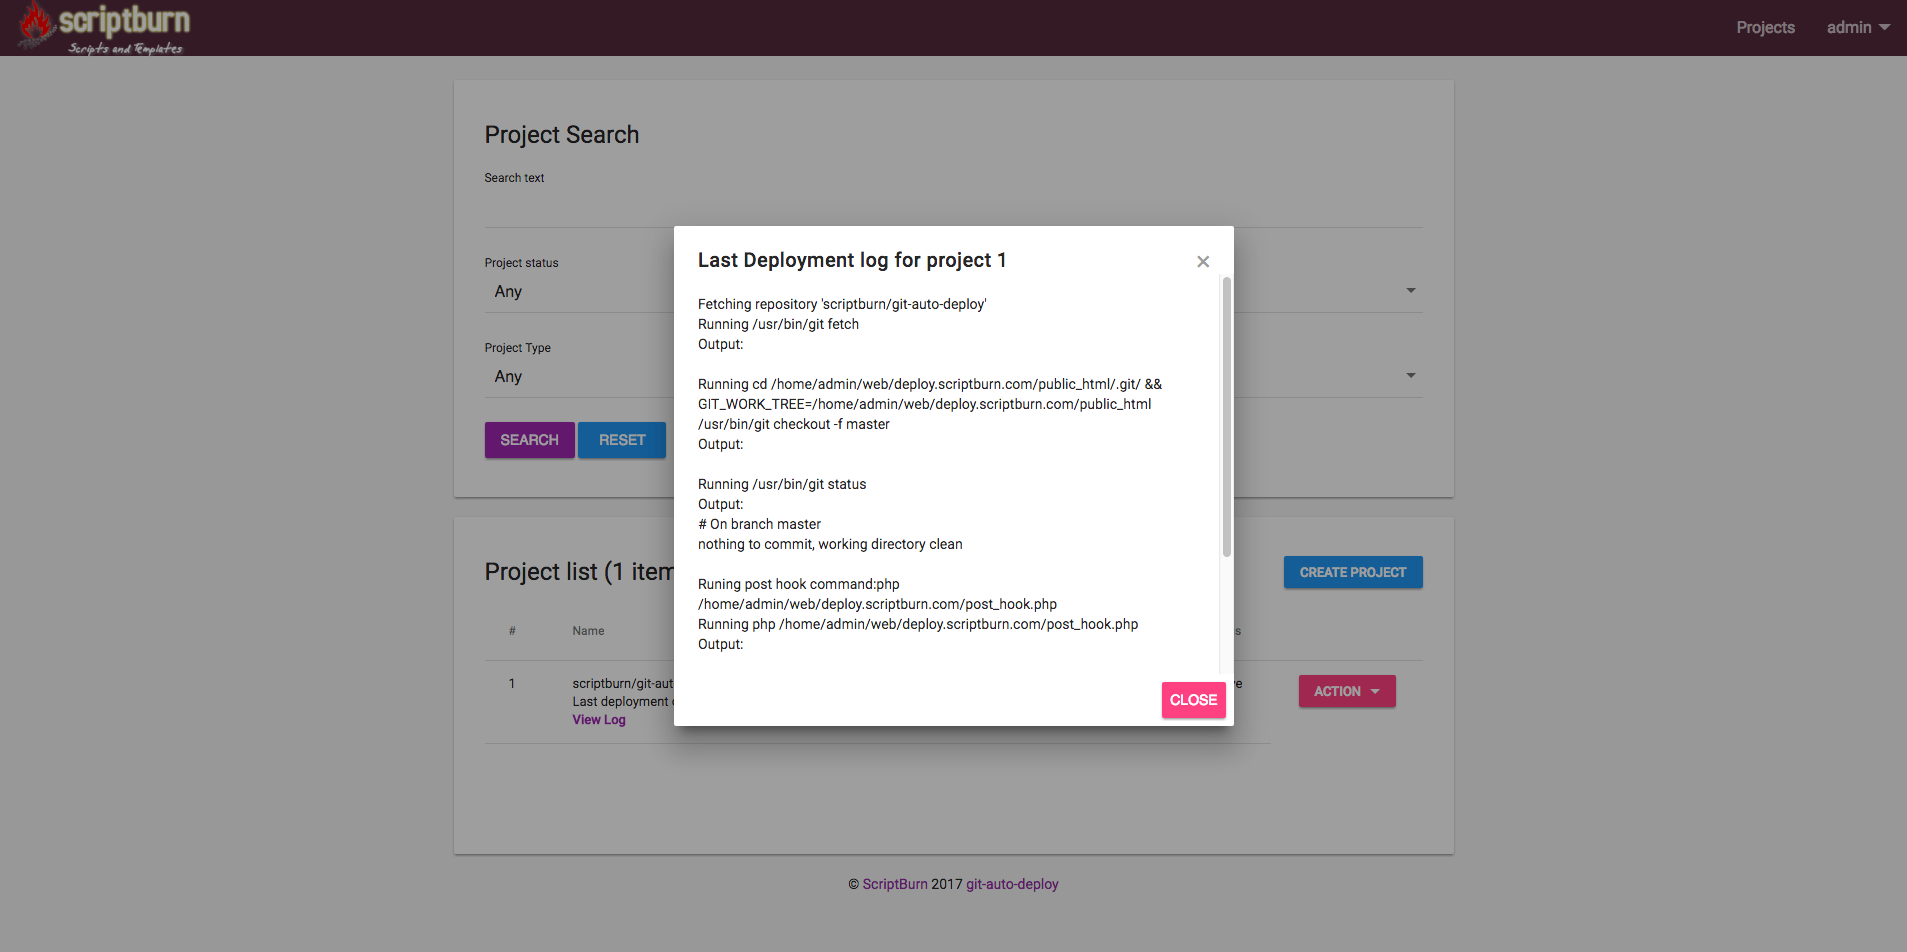1907x952 pixels.
Task: Follow the git-auto-deploy footer link
Action: click(1011, 884)
